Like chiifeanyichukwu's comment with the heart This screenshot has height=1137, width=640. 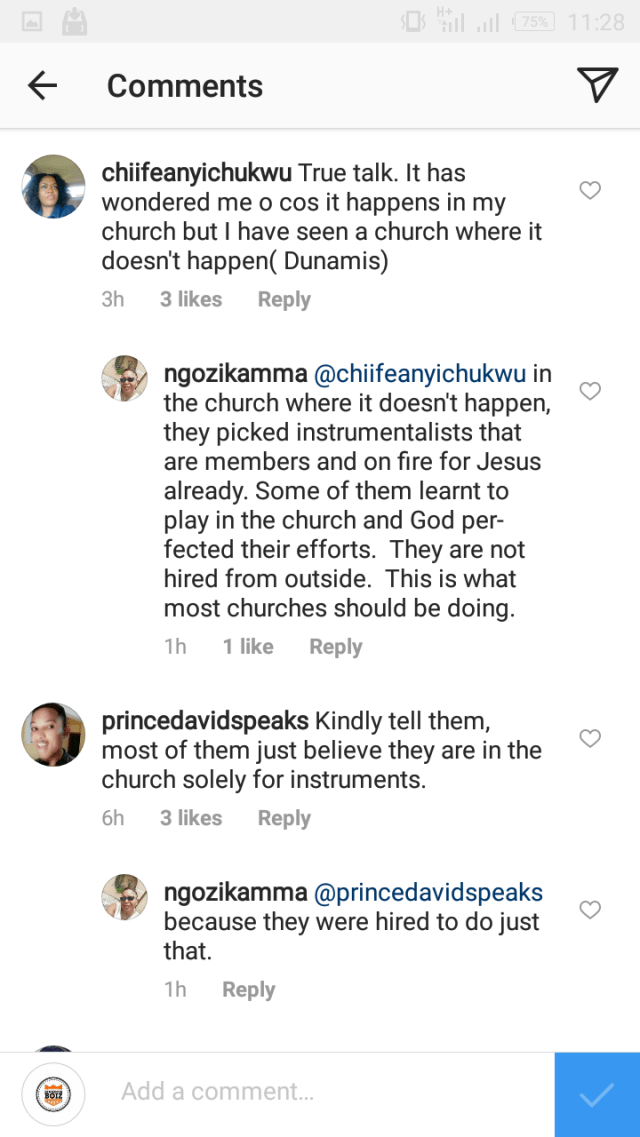pyautogui.click(x=590, y=190)
